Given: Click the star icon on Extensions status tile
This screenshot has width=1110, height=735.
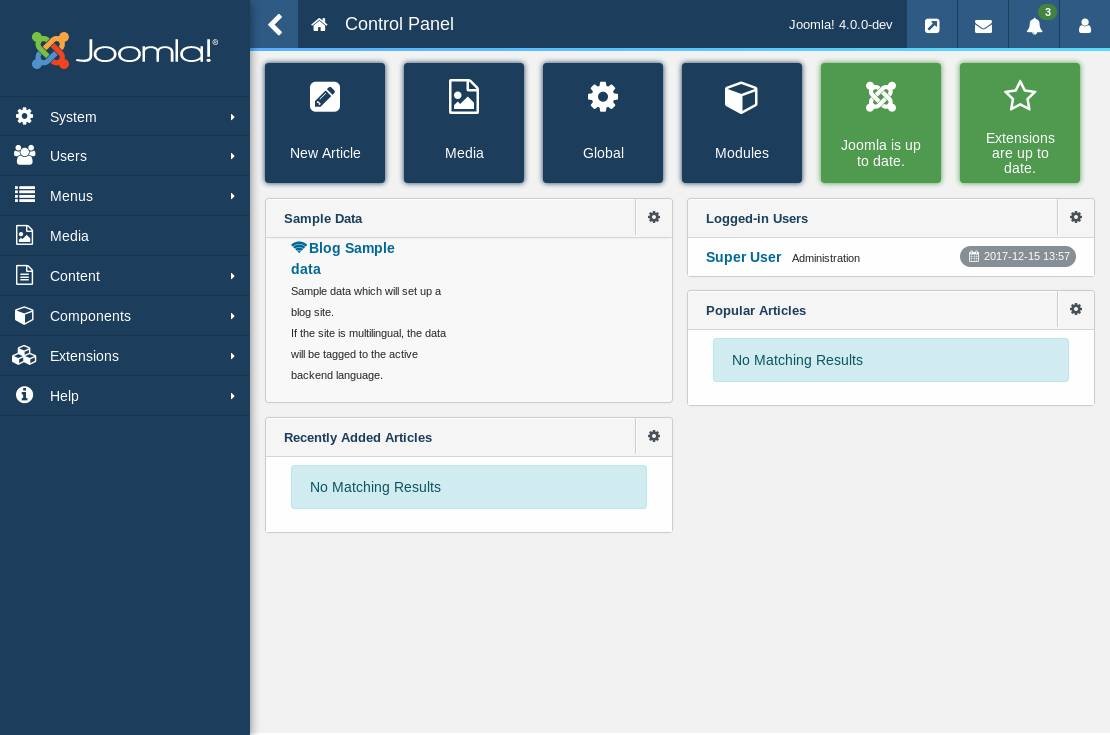Looking at the screenshot, I should 1020,96.
